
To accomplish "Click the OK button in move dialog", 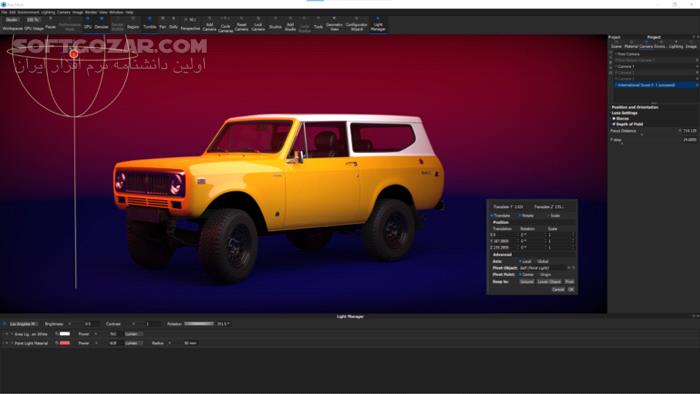I will [571, 290].
